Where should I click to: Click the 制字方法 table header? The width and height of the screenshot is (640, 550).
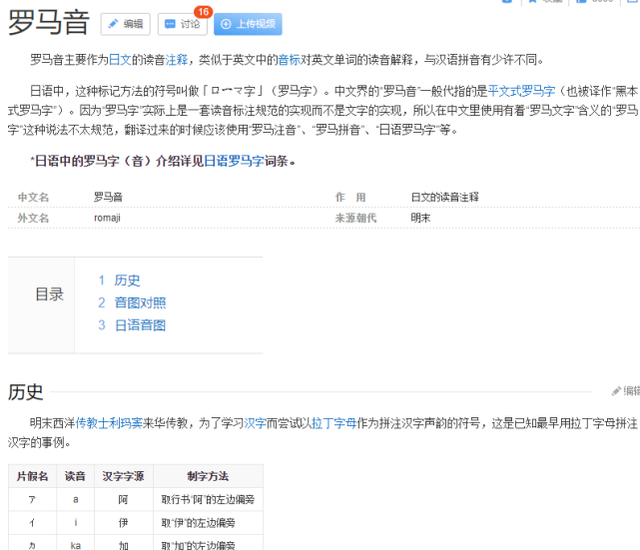tap(208, 476)
